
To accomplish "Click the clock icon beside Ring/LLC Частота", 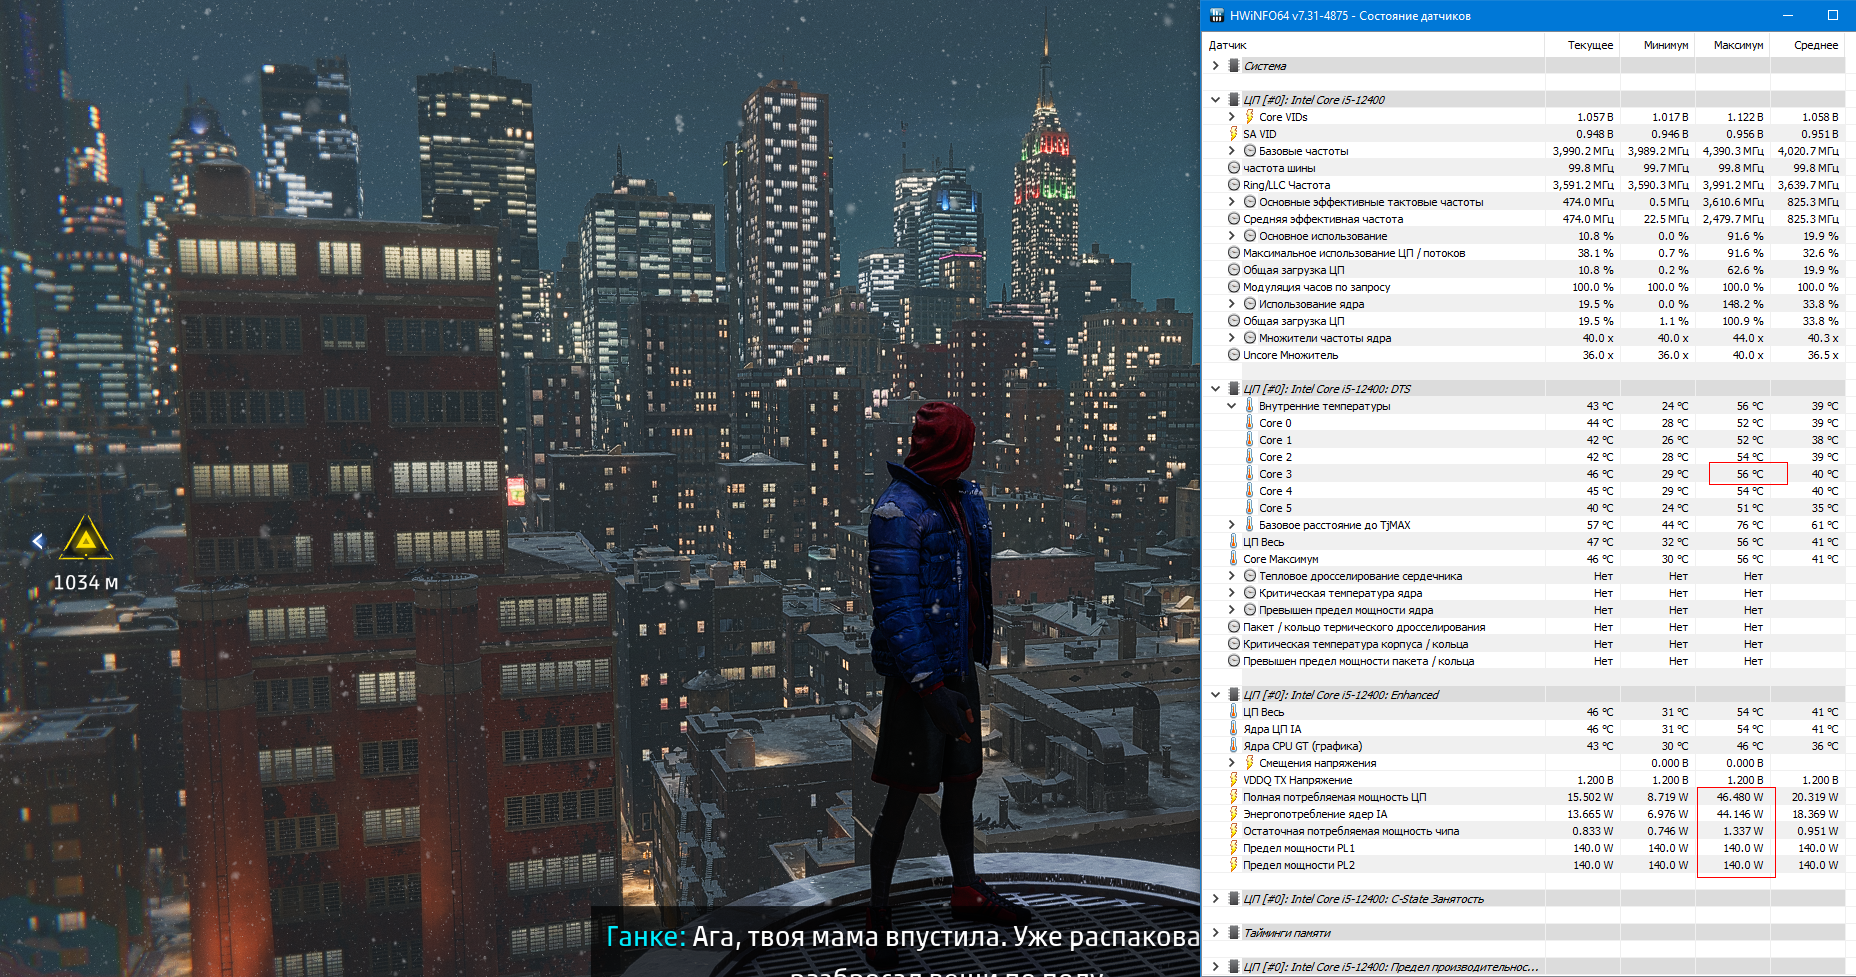I will click(x=1234, y=185).
